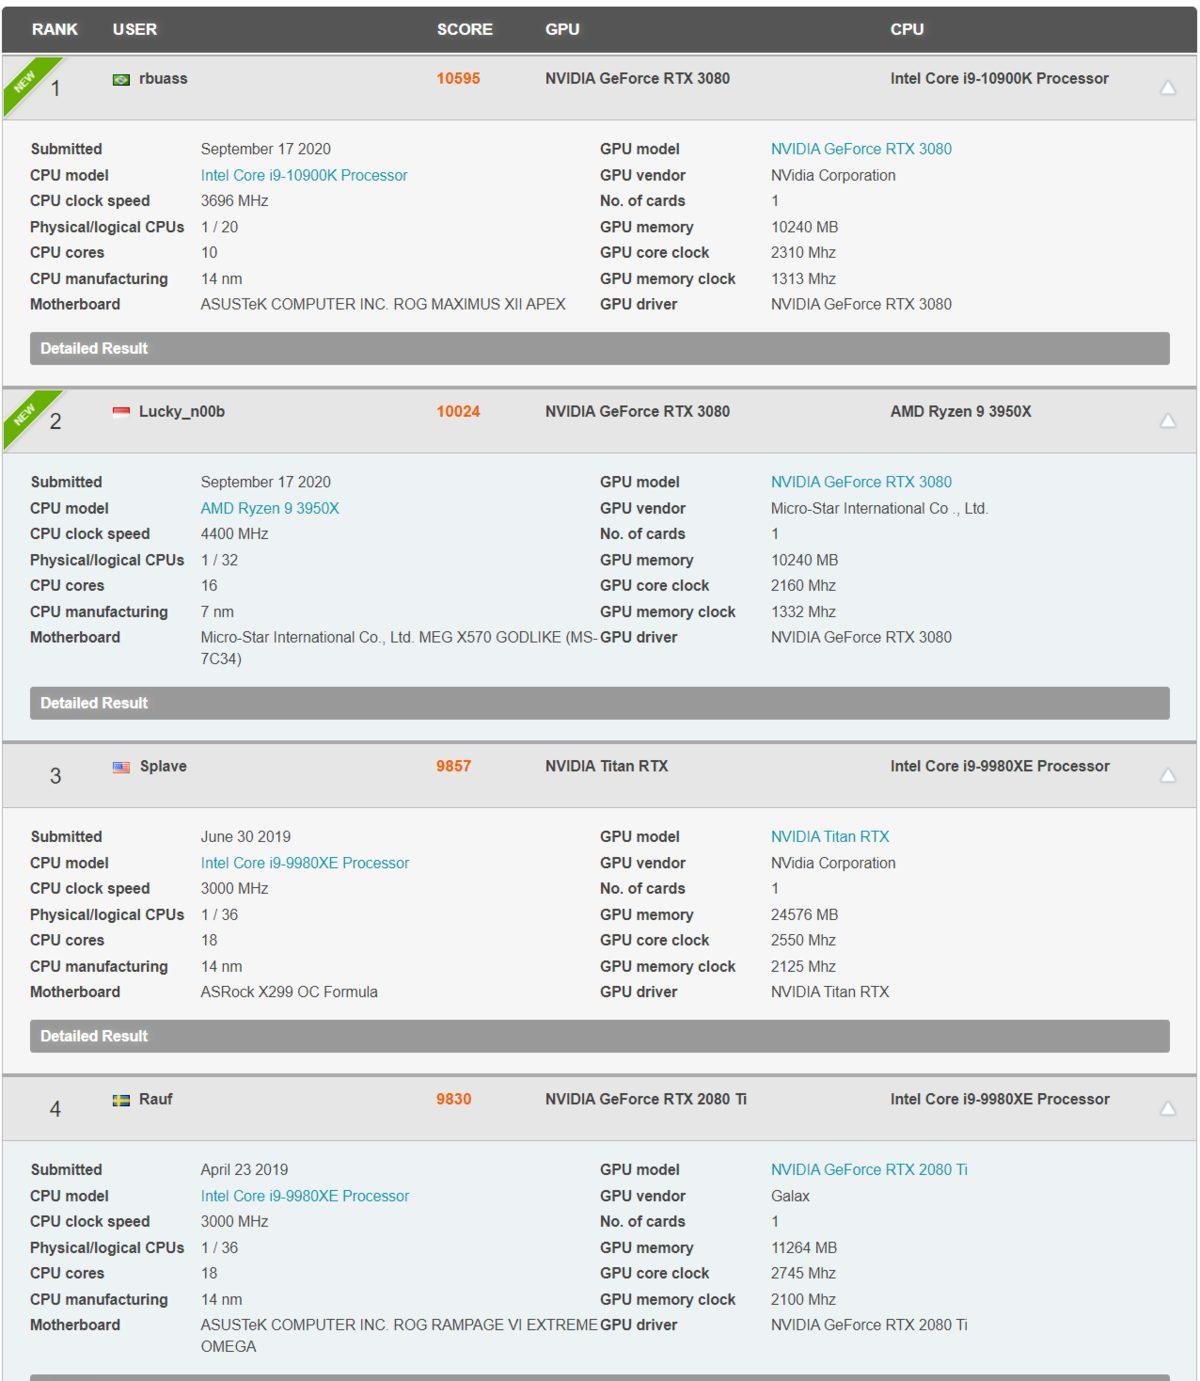Image resolution: width=1200 pixels, height=1381 pixels.
Task: Click the US flag next to Splave
Action: [x=119, y=766]
